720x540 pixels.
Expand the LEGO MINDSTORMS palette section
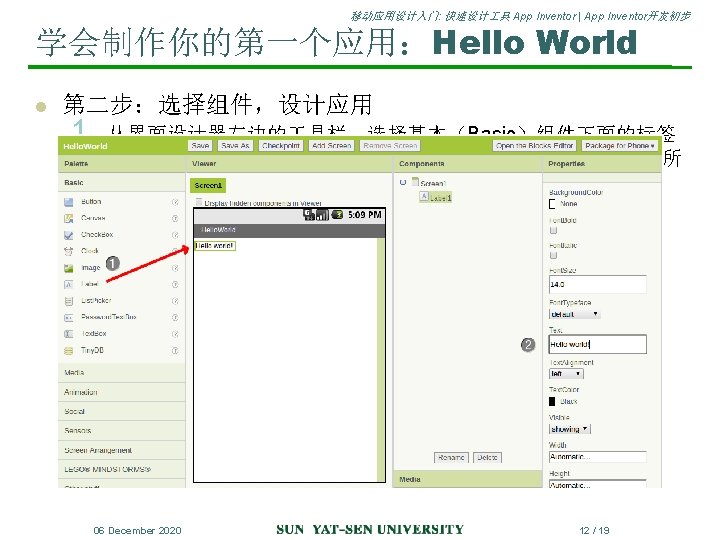click(122, 469)
